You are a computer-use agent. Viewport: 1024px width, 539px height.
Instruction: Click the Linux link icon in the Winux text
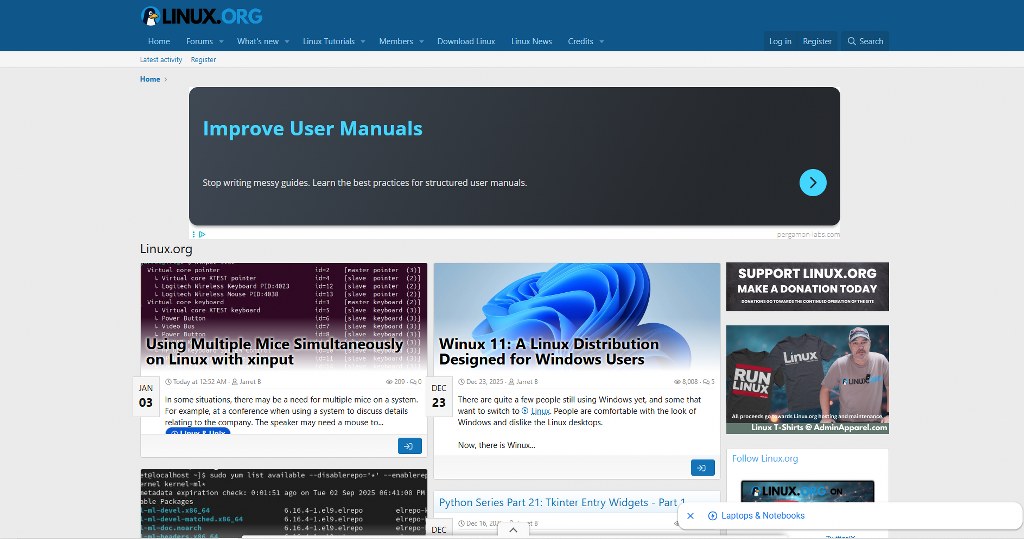(x=525, y=411)
